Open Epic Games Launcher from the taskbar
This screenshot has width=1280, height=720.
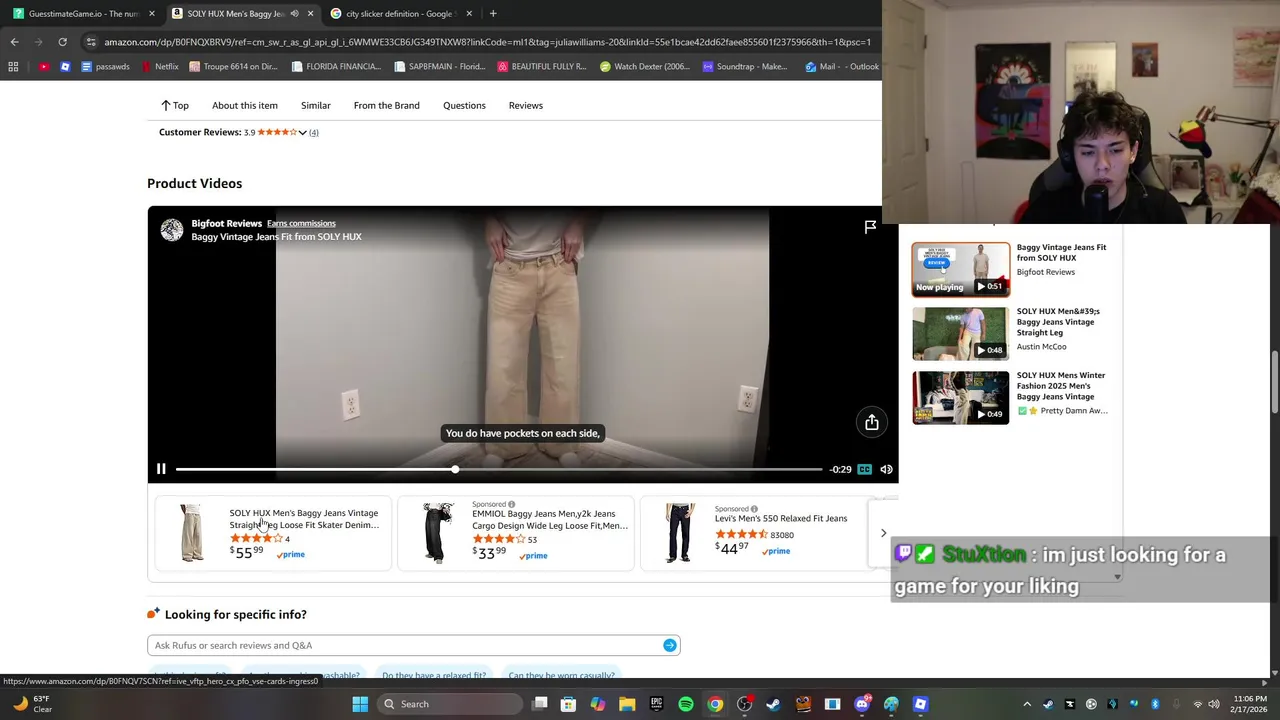click(x=657, y=704)
